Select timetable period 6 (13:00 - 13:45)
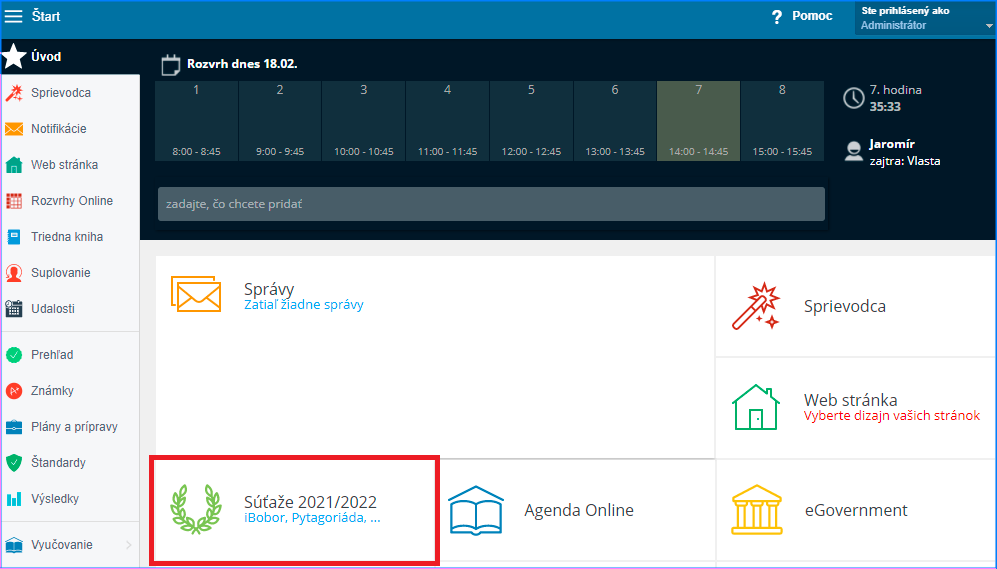 (615, 121)
